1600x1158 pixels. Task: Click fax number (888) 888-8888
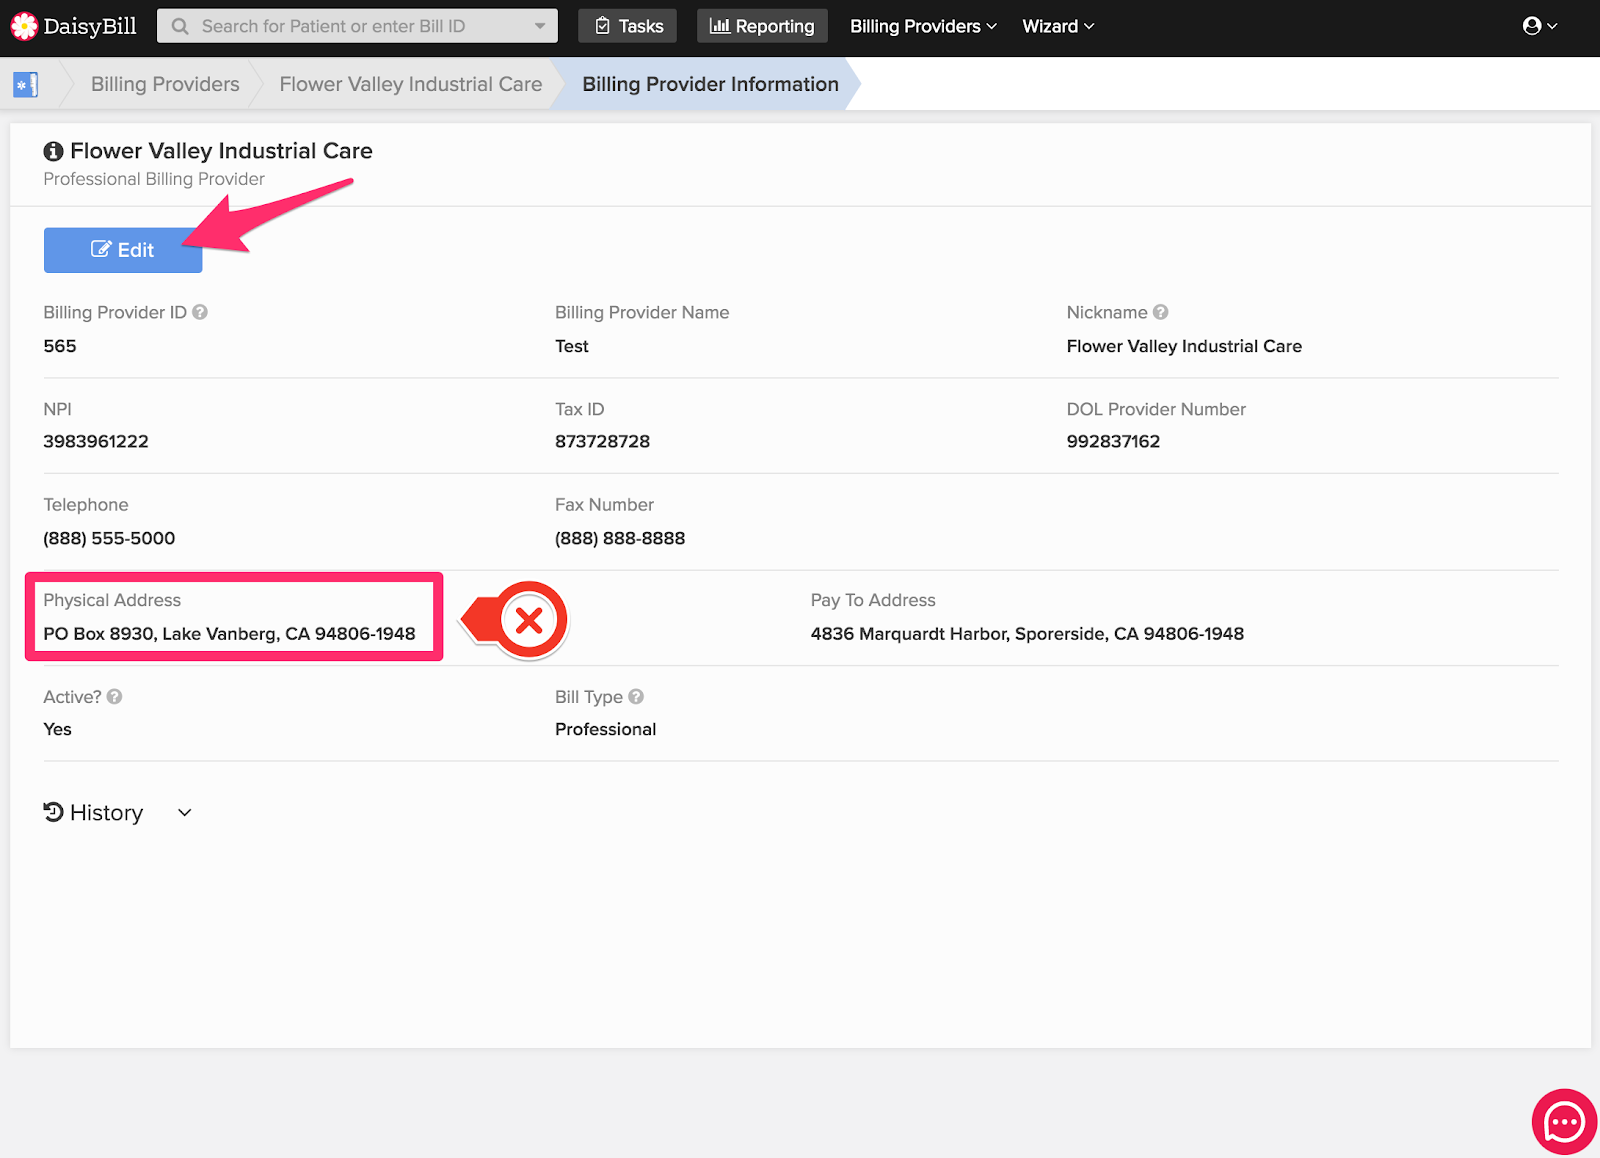pyautogui.click(x=620, y=538)
